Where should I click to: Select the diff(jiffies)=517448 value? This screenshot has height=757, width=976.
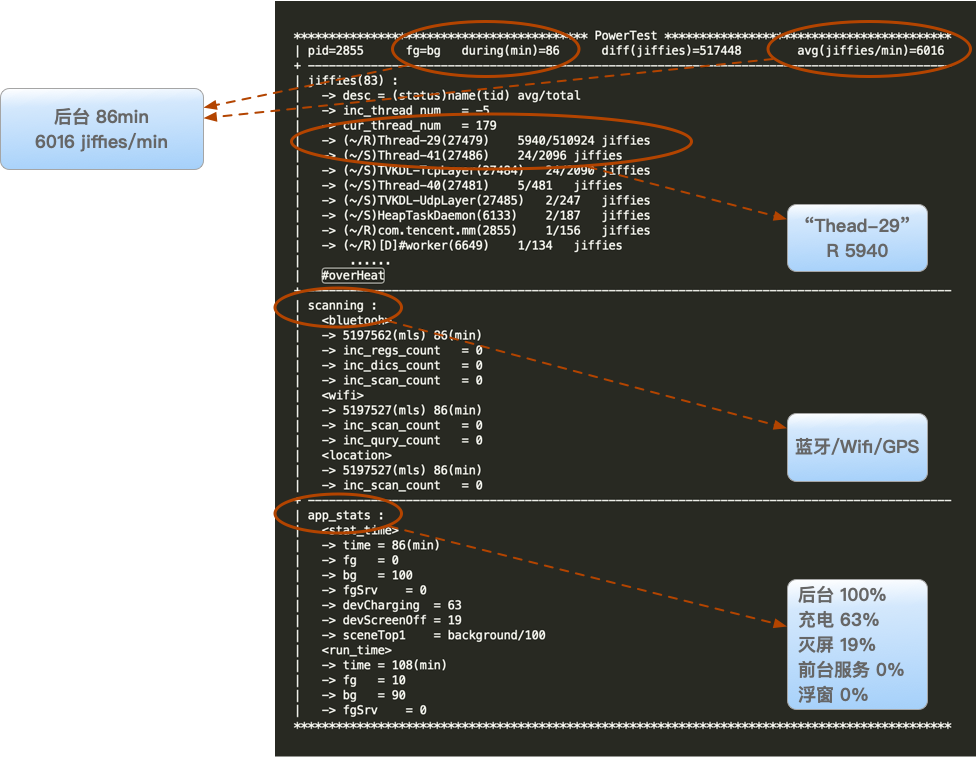(x=671, y=50)
